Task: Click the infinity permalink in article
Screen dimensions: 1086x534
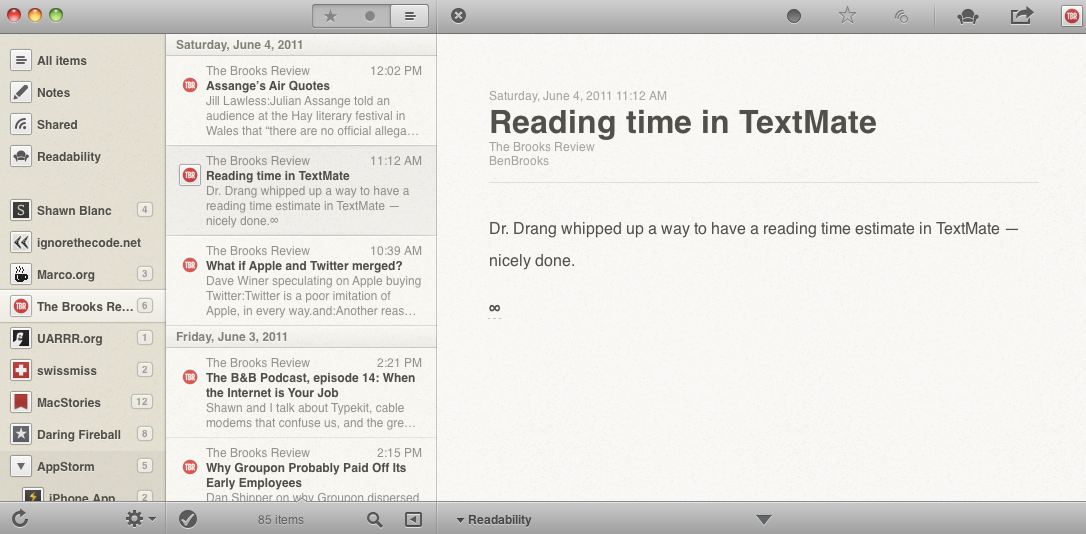Action: [494, 308]
